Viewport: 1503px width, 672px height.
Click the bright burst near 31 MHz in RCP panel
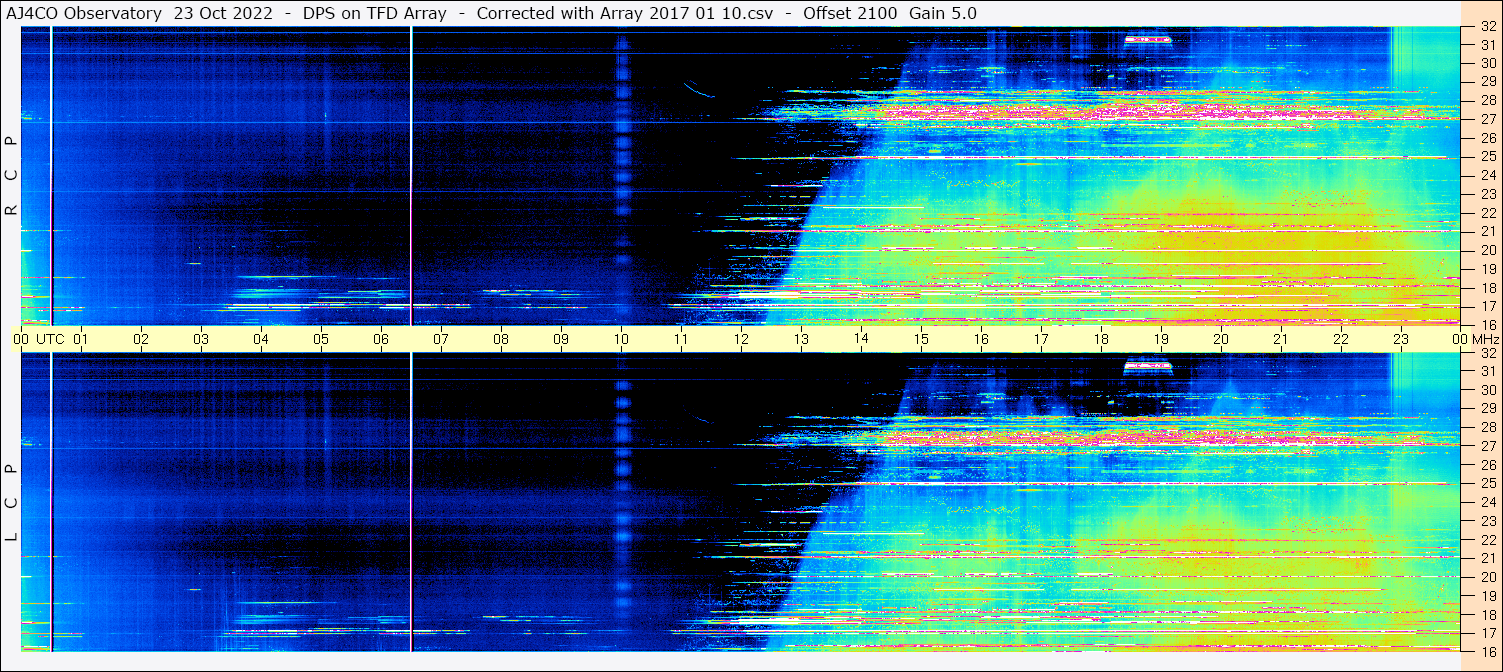click(x=1147, y=40)
